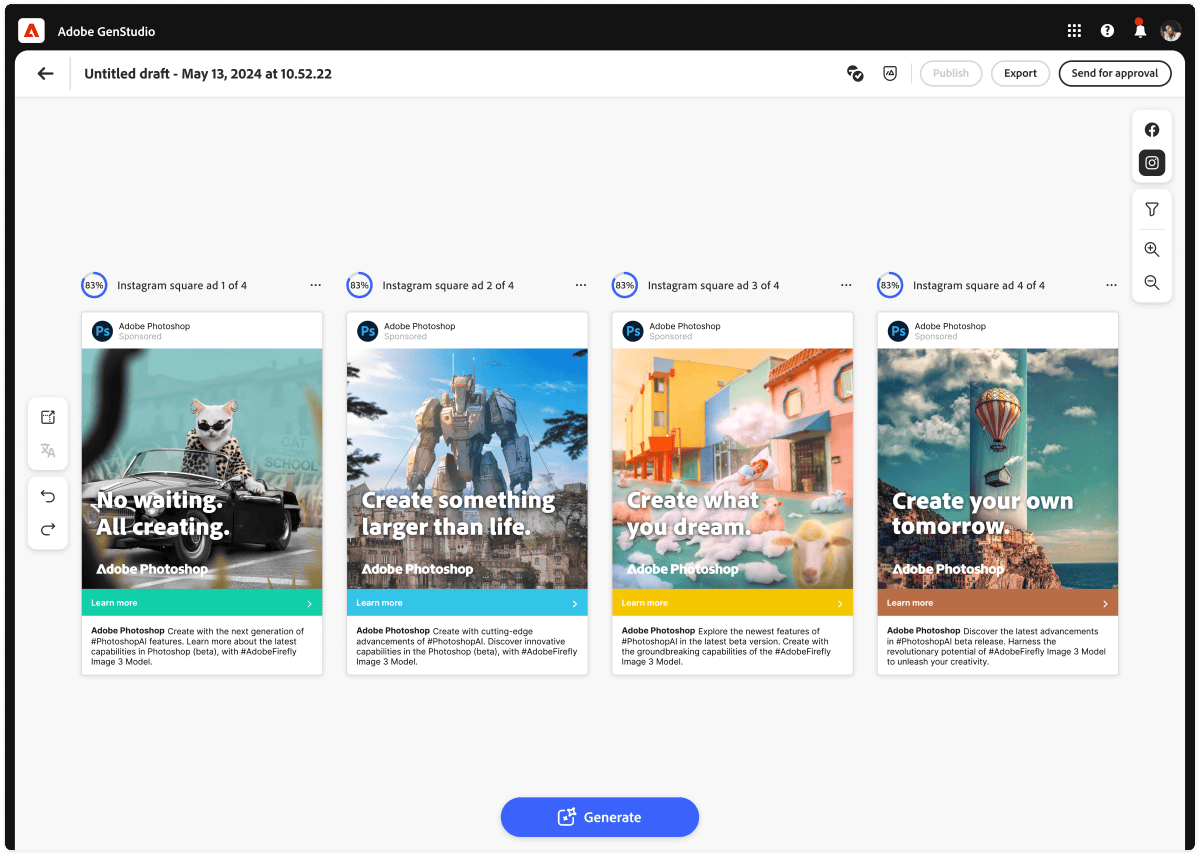The image size is (1200, 856).
Task: Open the help question mark icon
Action: point(1107,31)
